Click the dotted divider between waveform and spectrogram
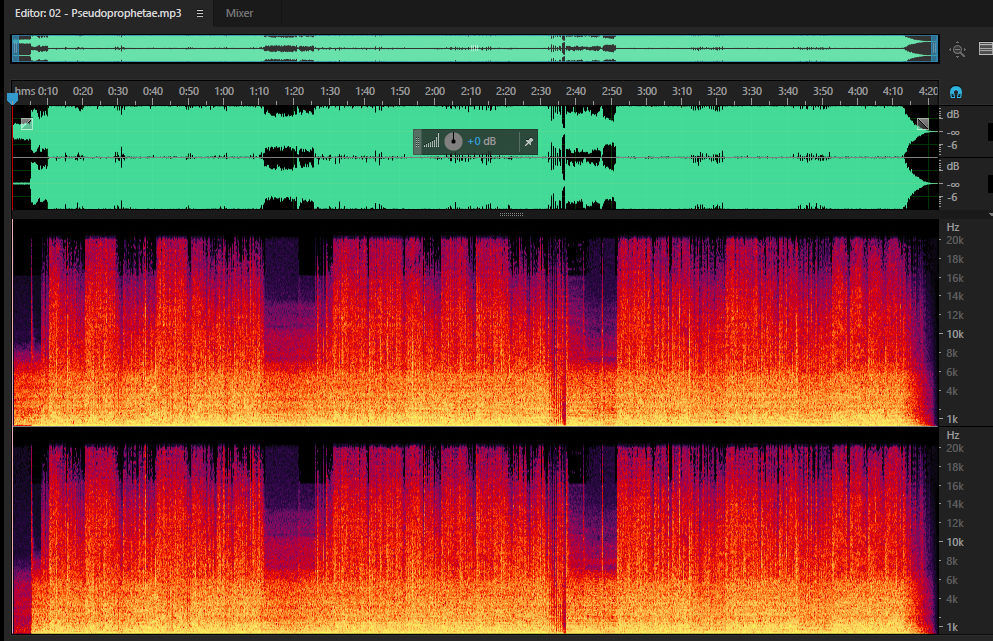The height and width of the screenshot is (641, 993). [x=511, y=215]
